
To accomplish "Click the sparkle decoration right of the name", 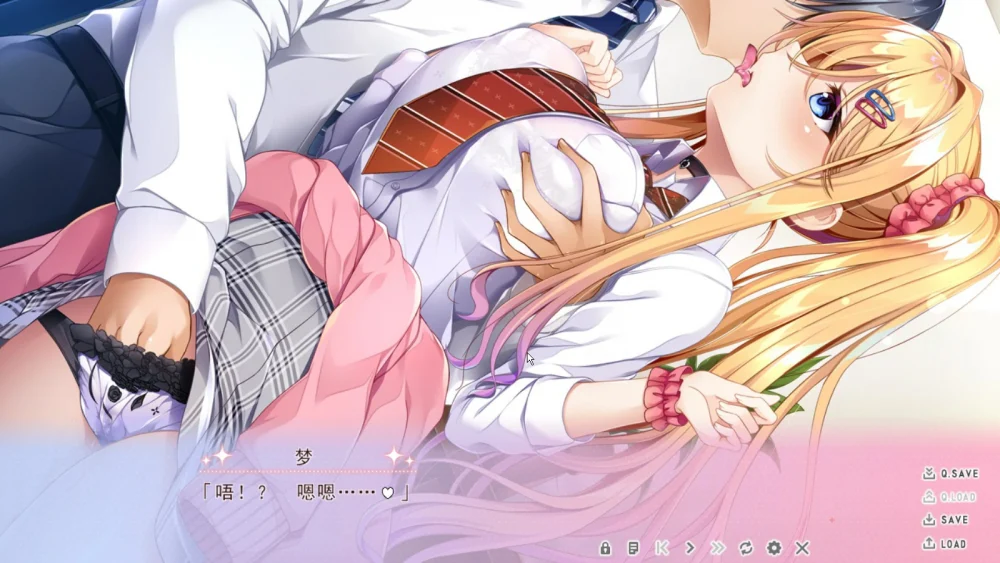I will tap(398, 457).
